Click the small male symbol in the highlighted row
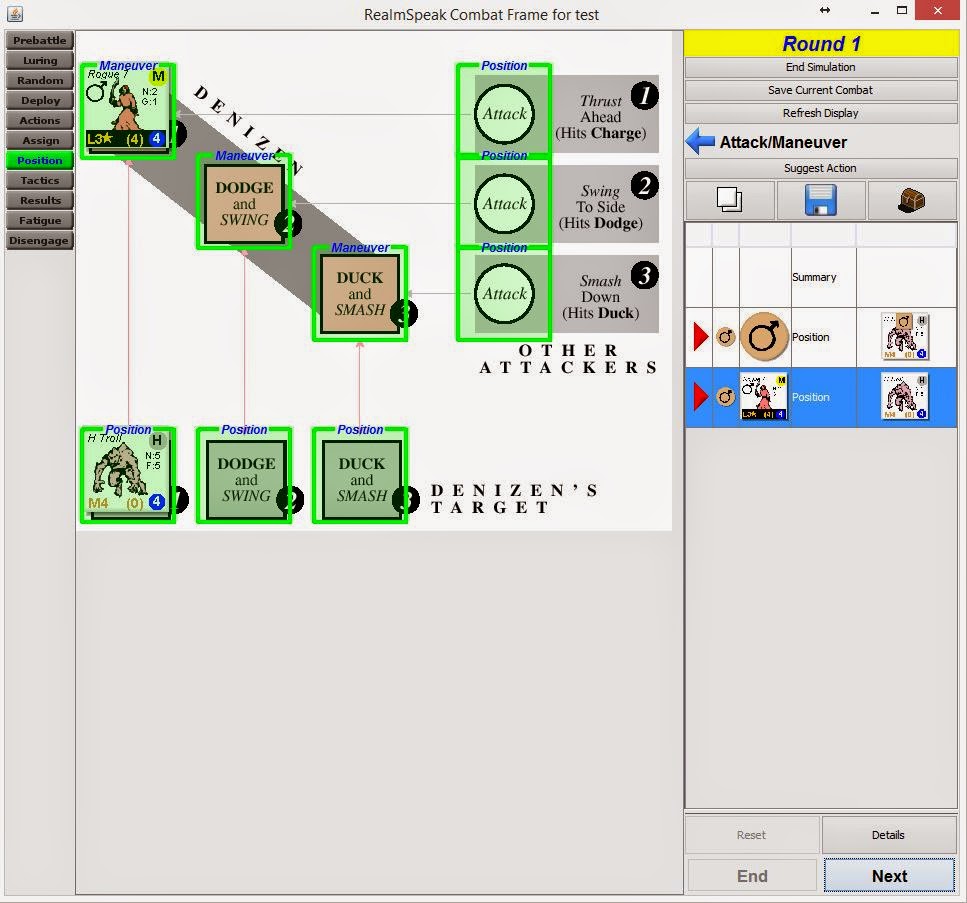 coord(726,397)
